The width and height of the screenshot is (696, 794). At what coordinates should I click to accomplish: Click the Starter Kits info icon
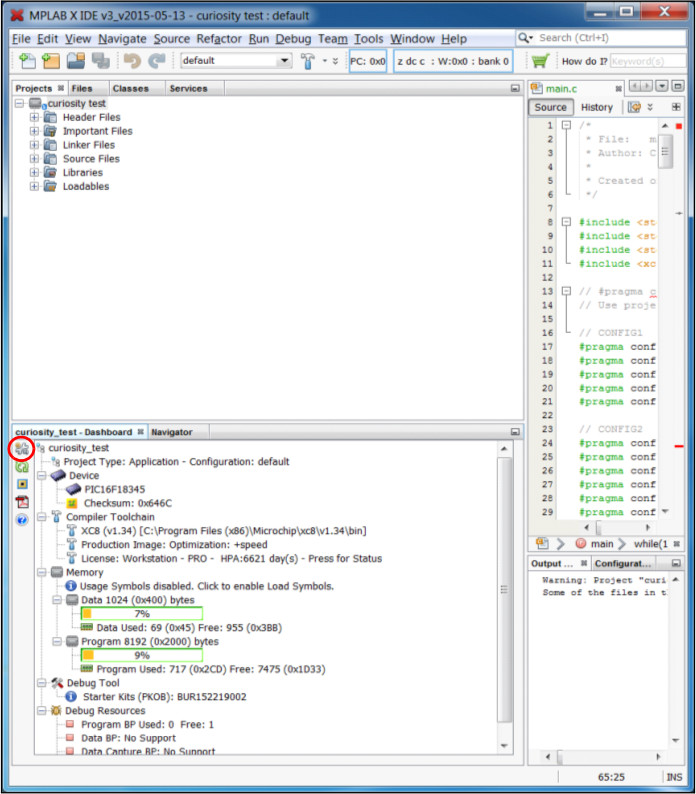tap(71, 697)
